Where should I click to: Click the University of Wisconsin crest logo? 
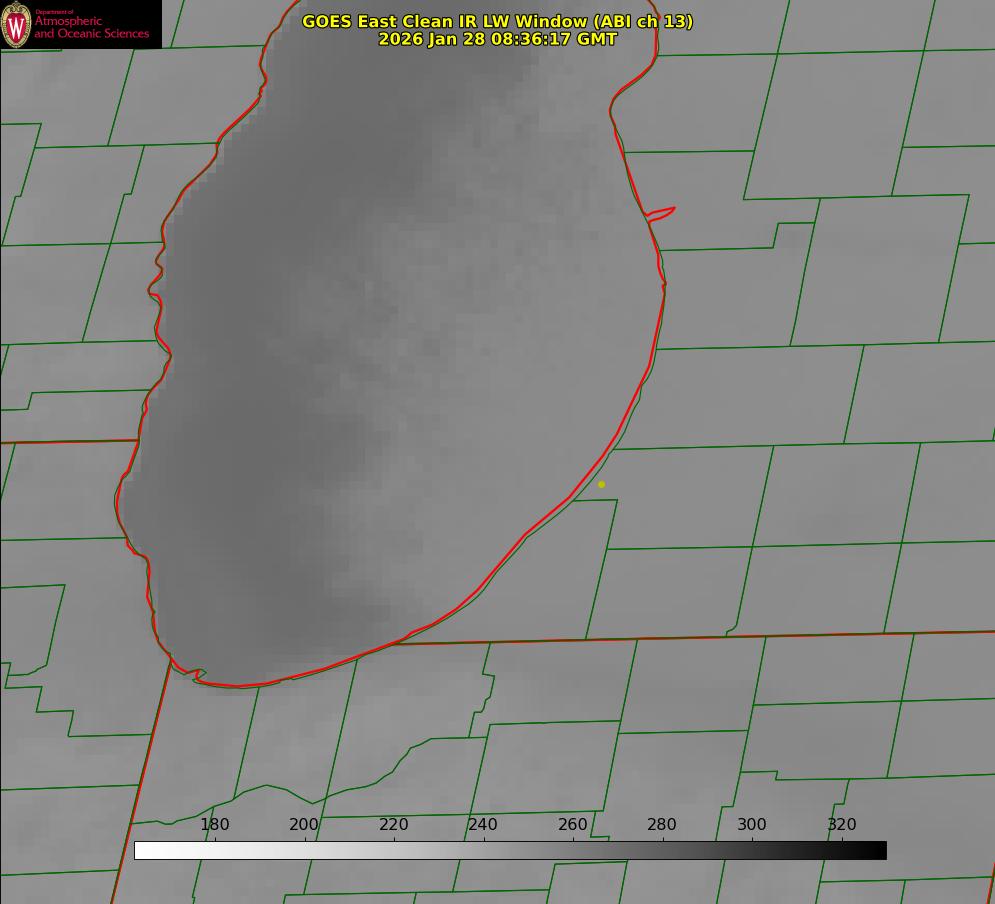pos(16,24)
